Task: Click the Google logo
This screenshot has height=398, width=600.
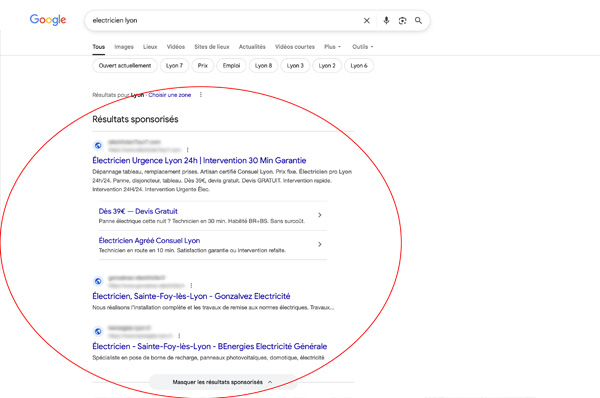Action: tap(48, 20)
